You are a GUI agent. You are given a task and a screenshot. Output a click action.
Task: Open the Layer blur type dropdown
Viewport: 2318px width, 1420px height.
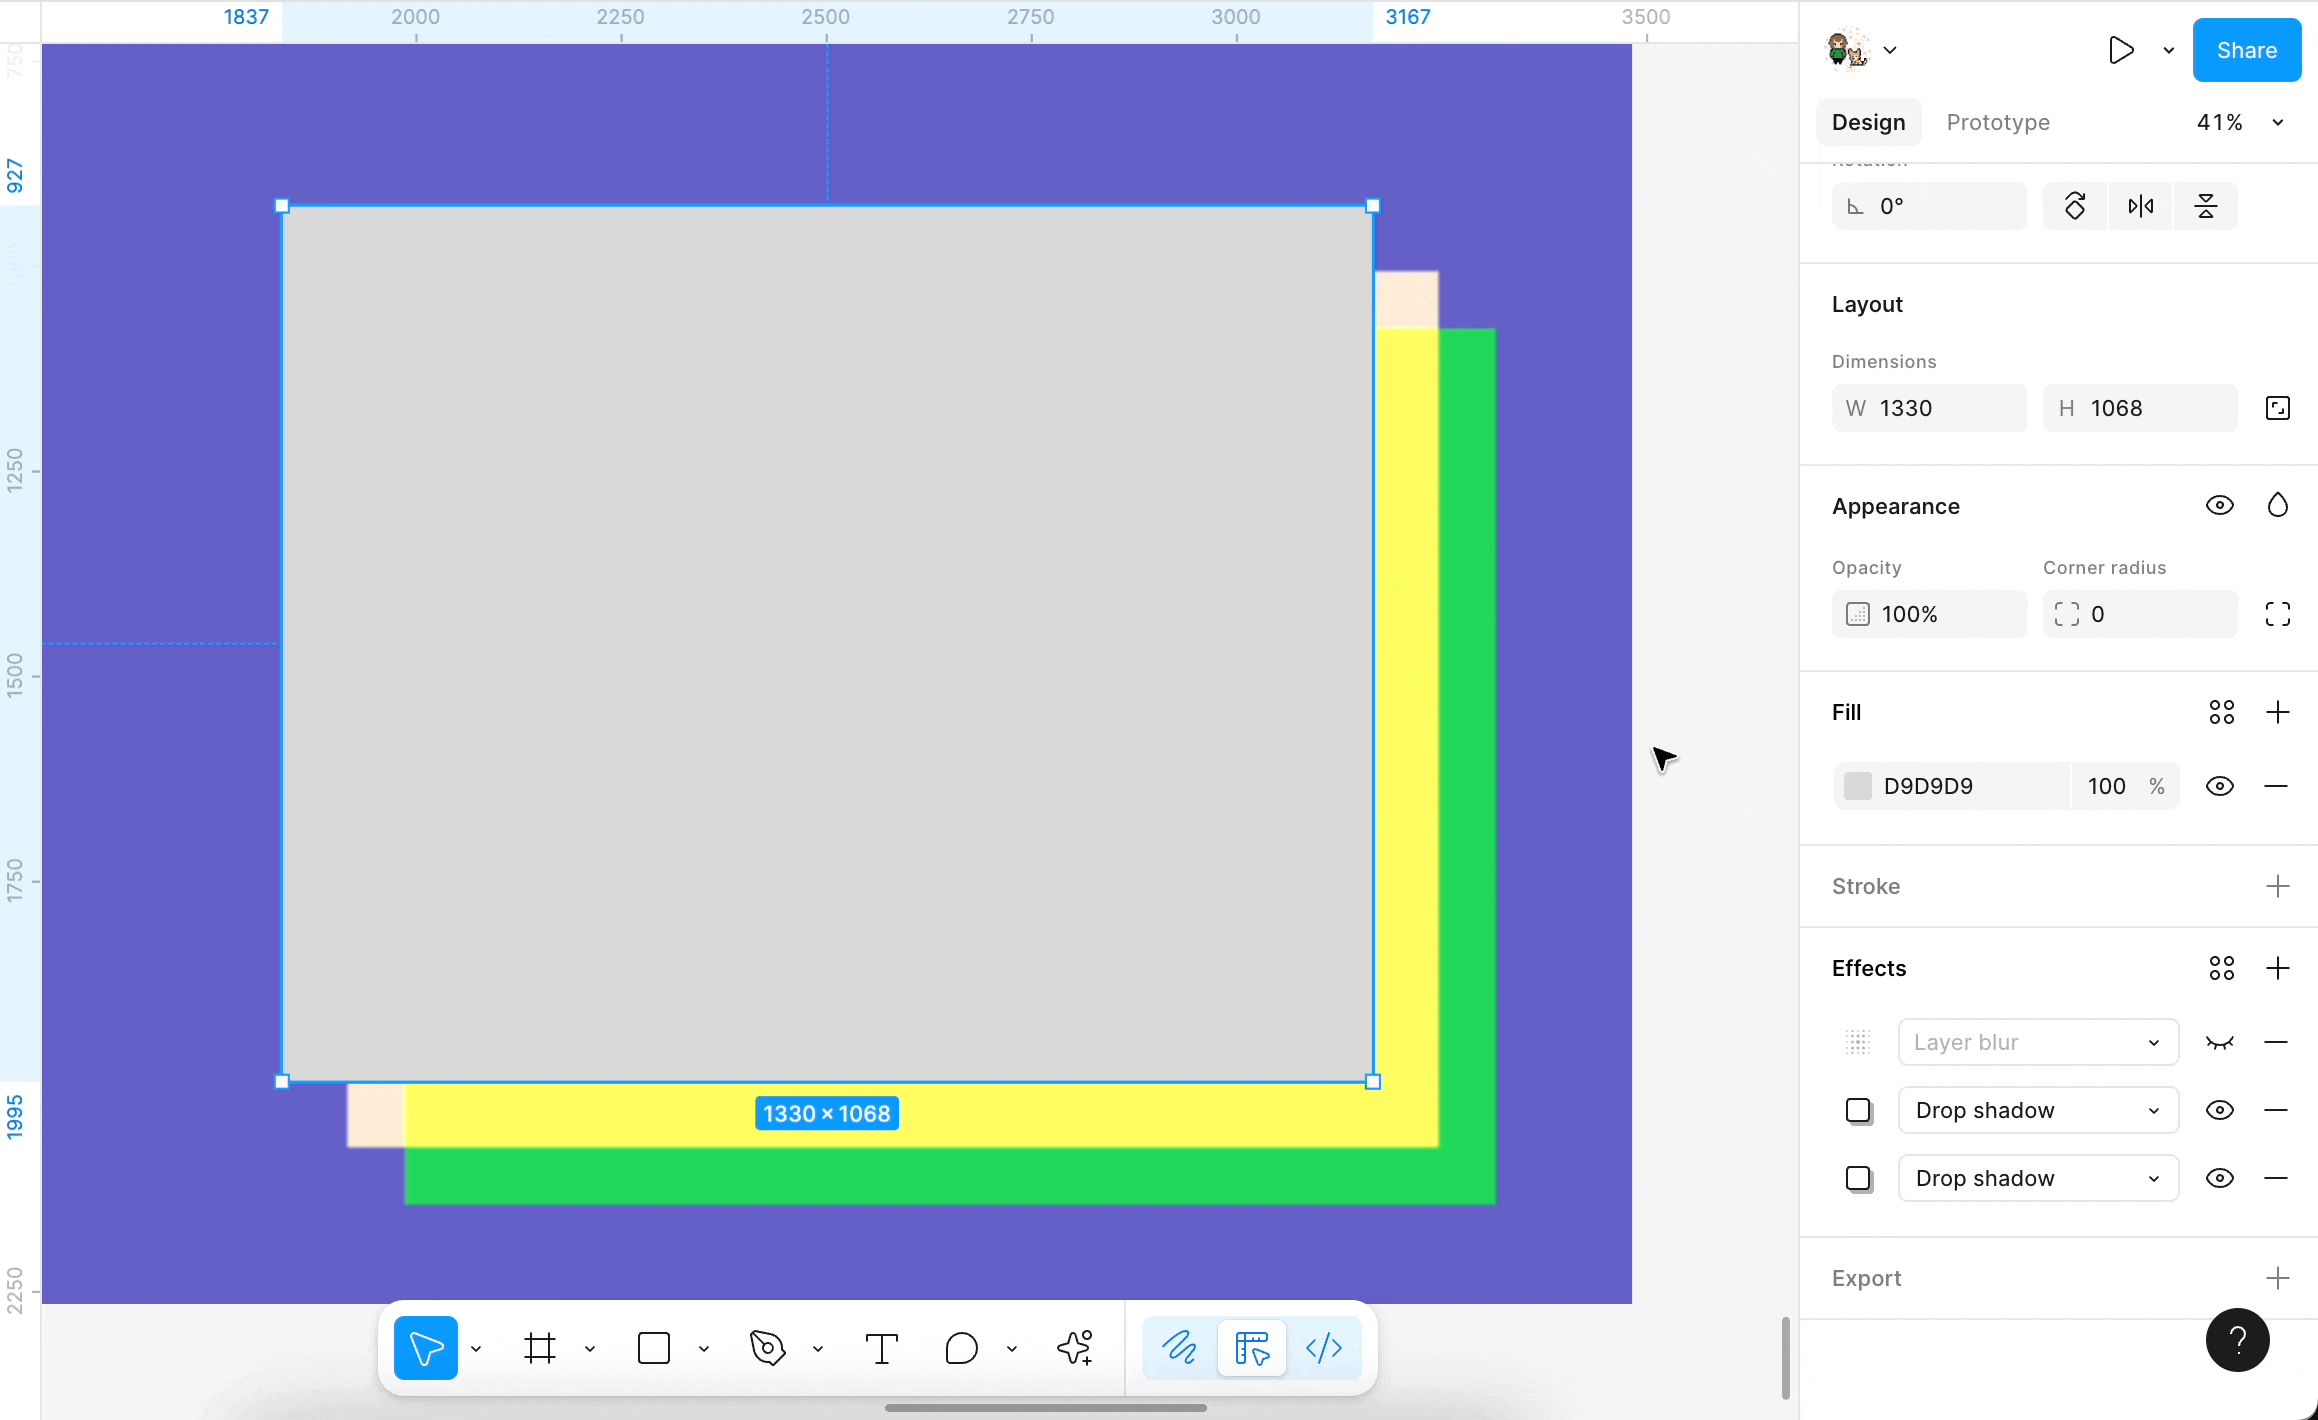pos(2038,1042)
